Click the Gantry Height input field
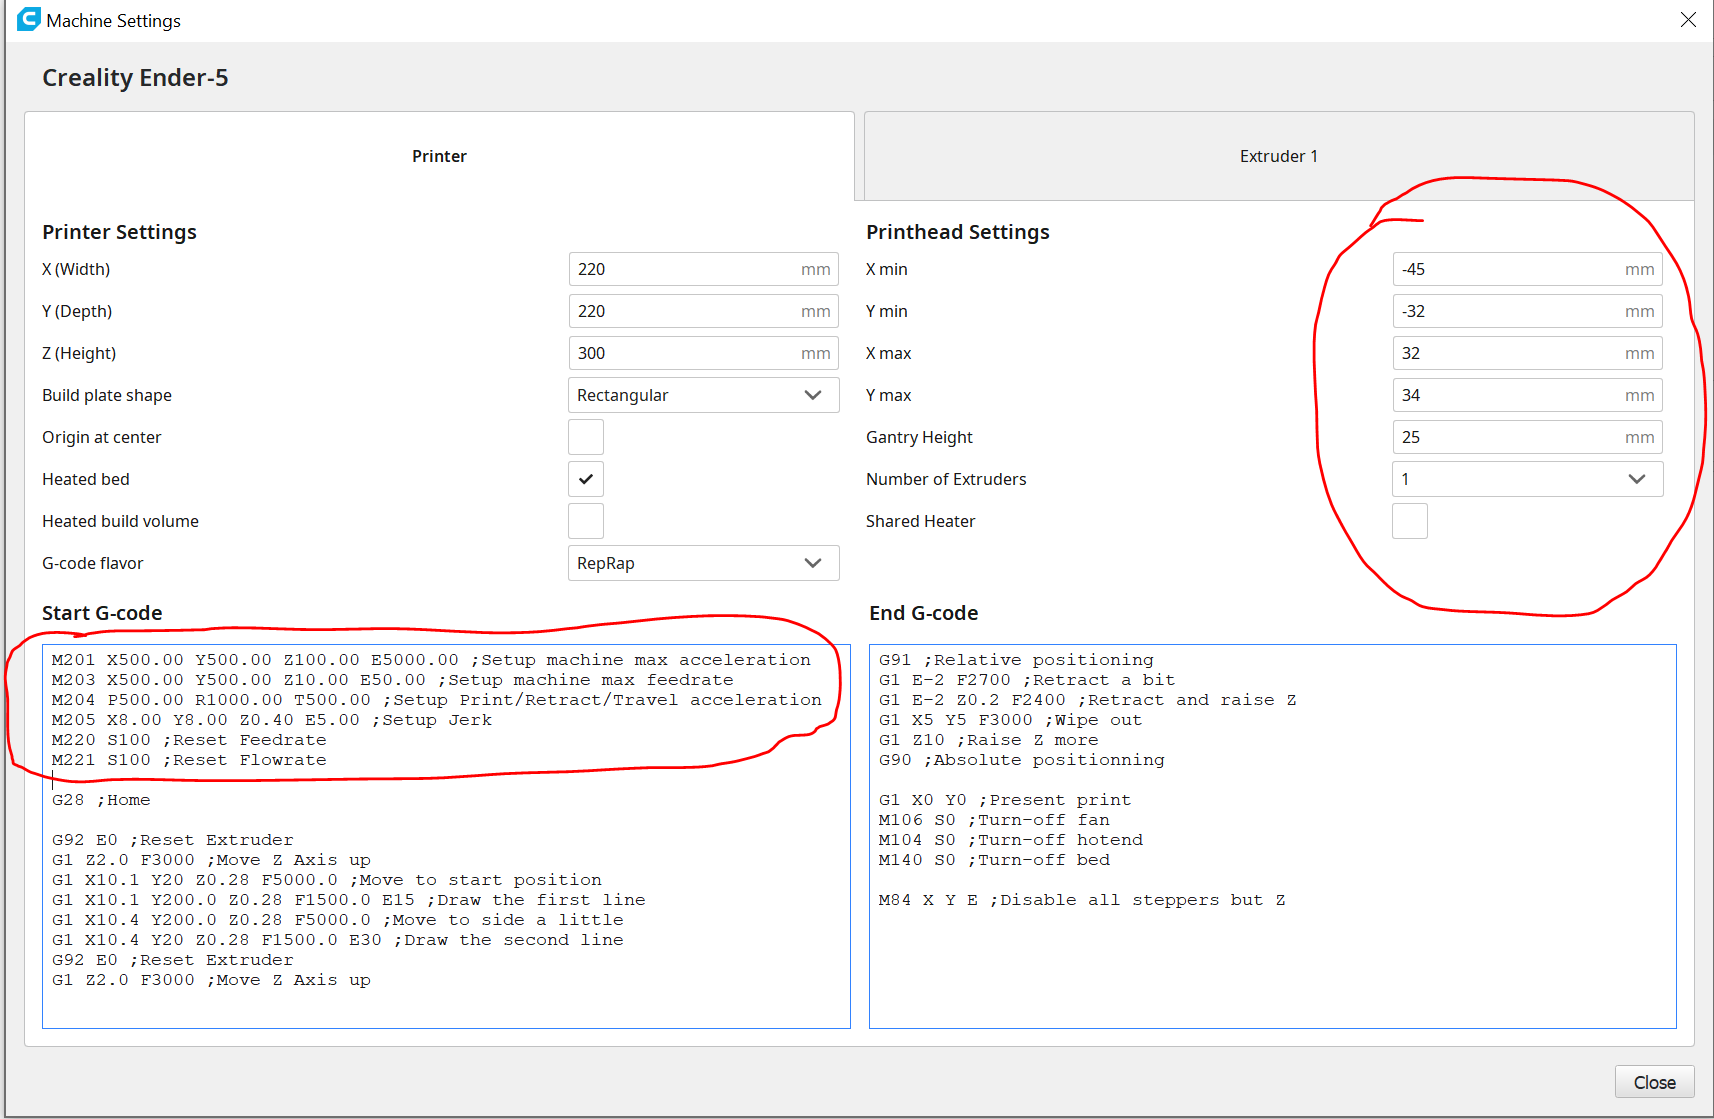Image resolution: width=1714 pixels, height=1119 pixels. [x=1528, y=437]
